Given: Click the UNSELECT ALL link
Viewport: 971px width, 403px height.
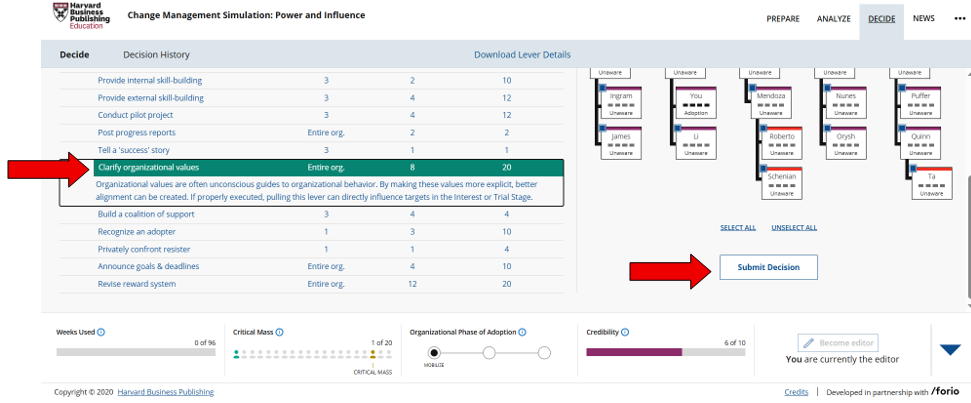Looking at the screenshot, I should point(793,228).
